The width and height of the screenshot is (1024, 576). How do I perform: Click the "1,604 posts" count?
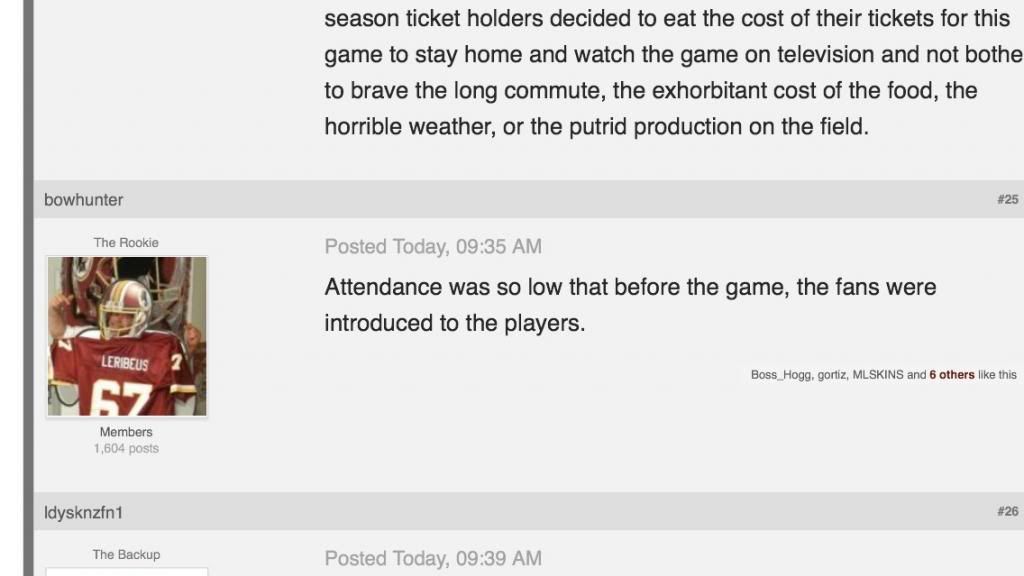click(126, 449)
